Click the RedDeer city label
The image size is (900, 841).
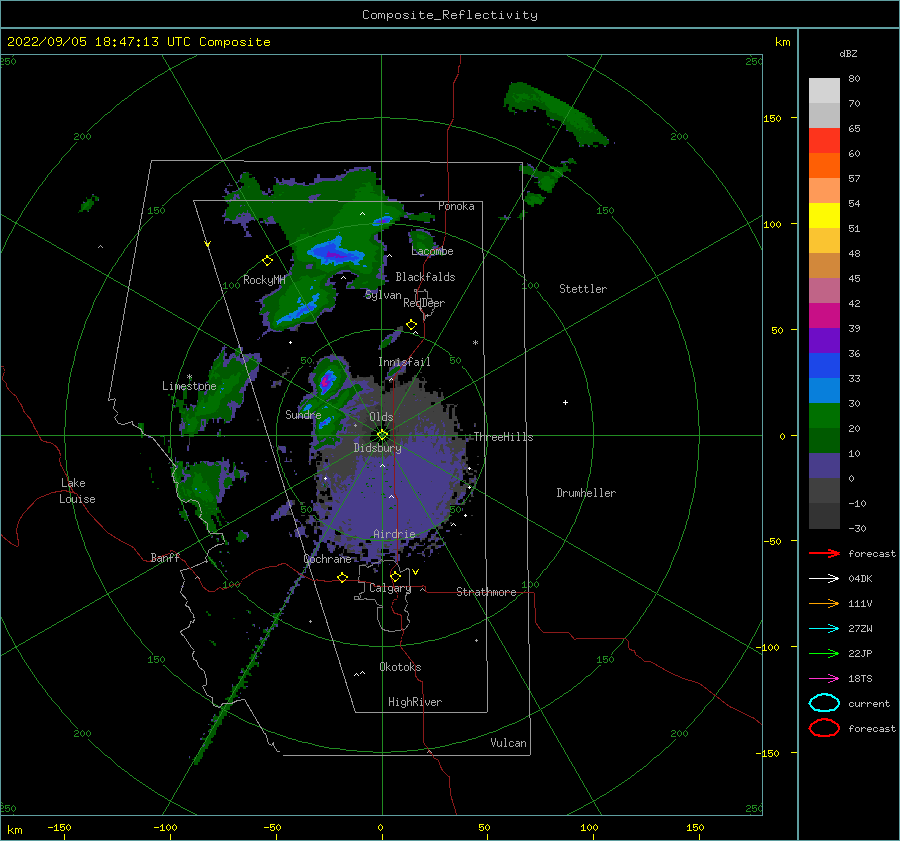coord(424,303)
